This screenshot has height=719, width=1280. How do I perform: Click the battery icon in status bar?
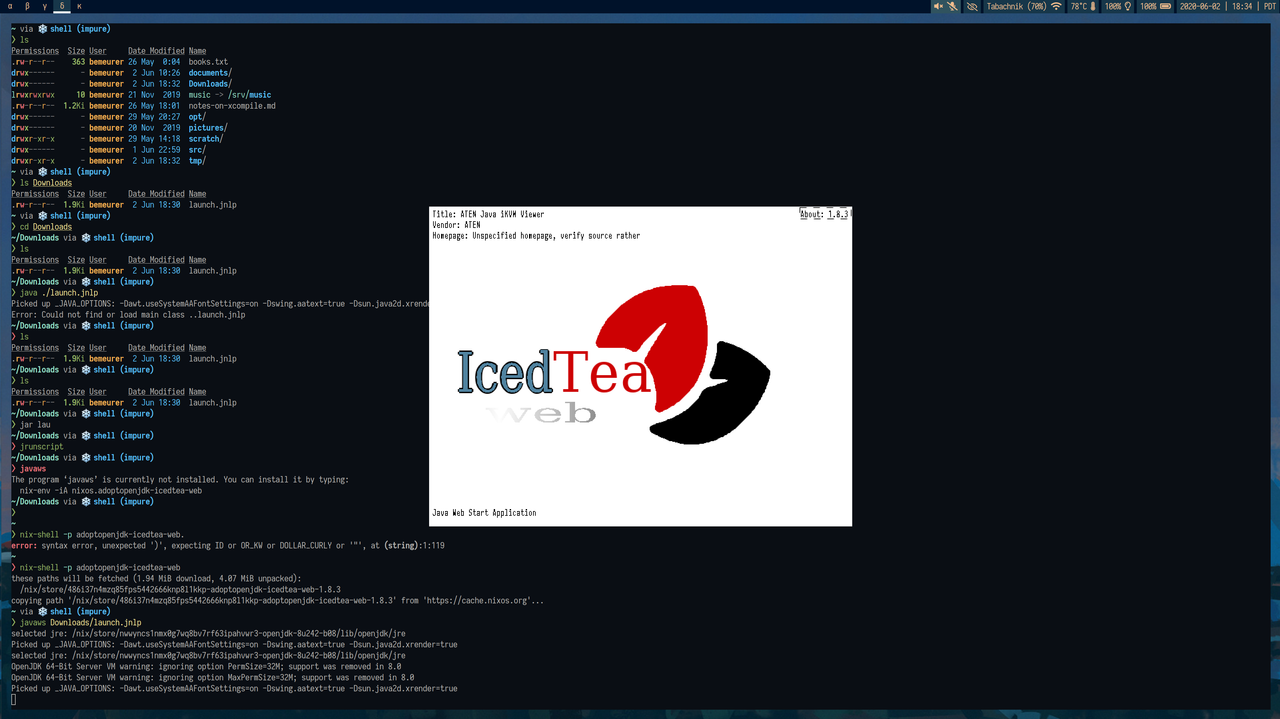coord(1165,6)
